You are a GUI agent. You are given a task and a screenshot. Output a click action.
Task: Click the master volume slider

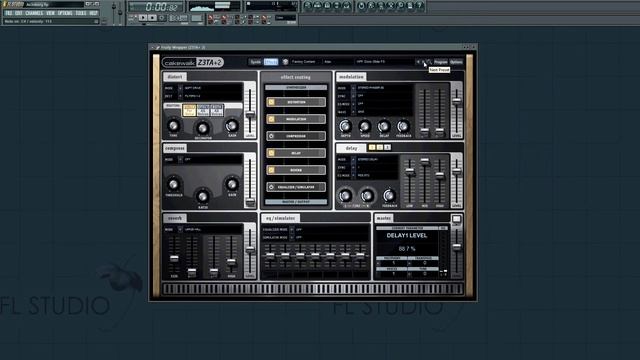457,246
